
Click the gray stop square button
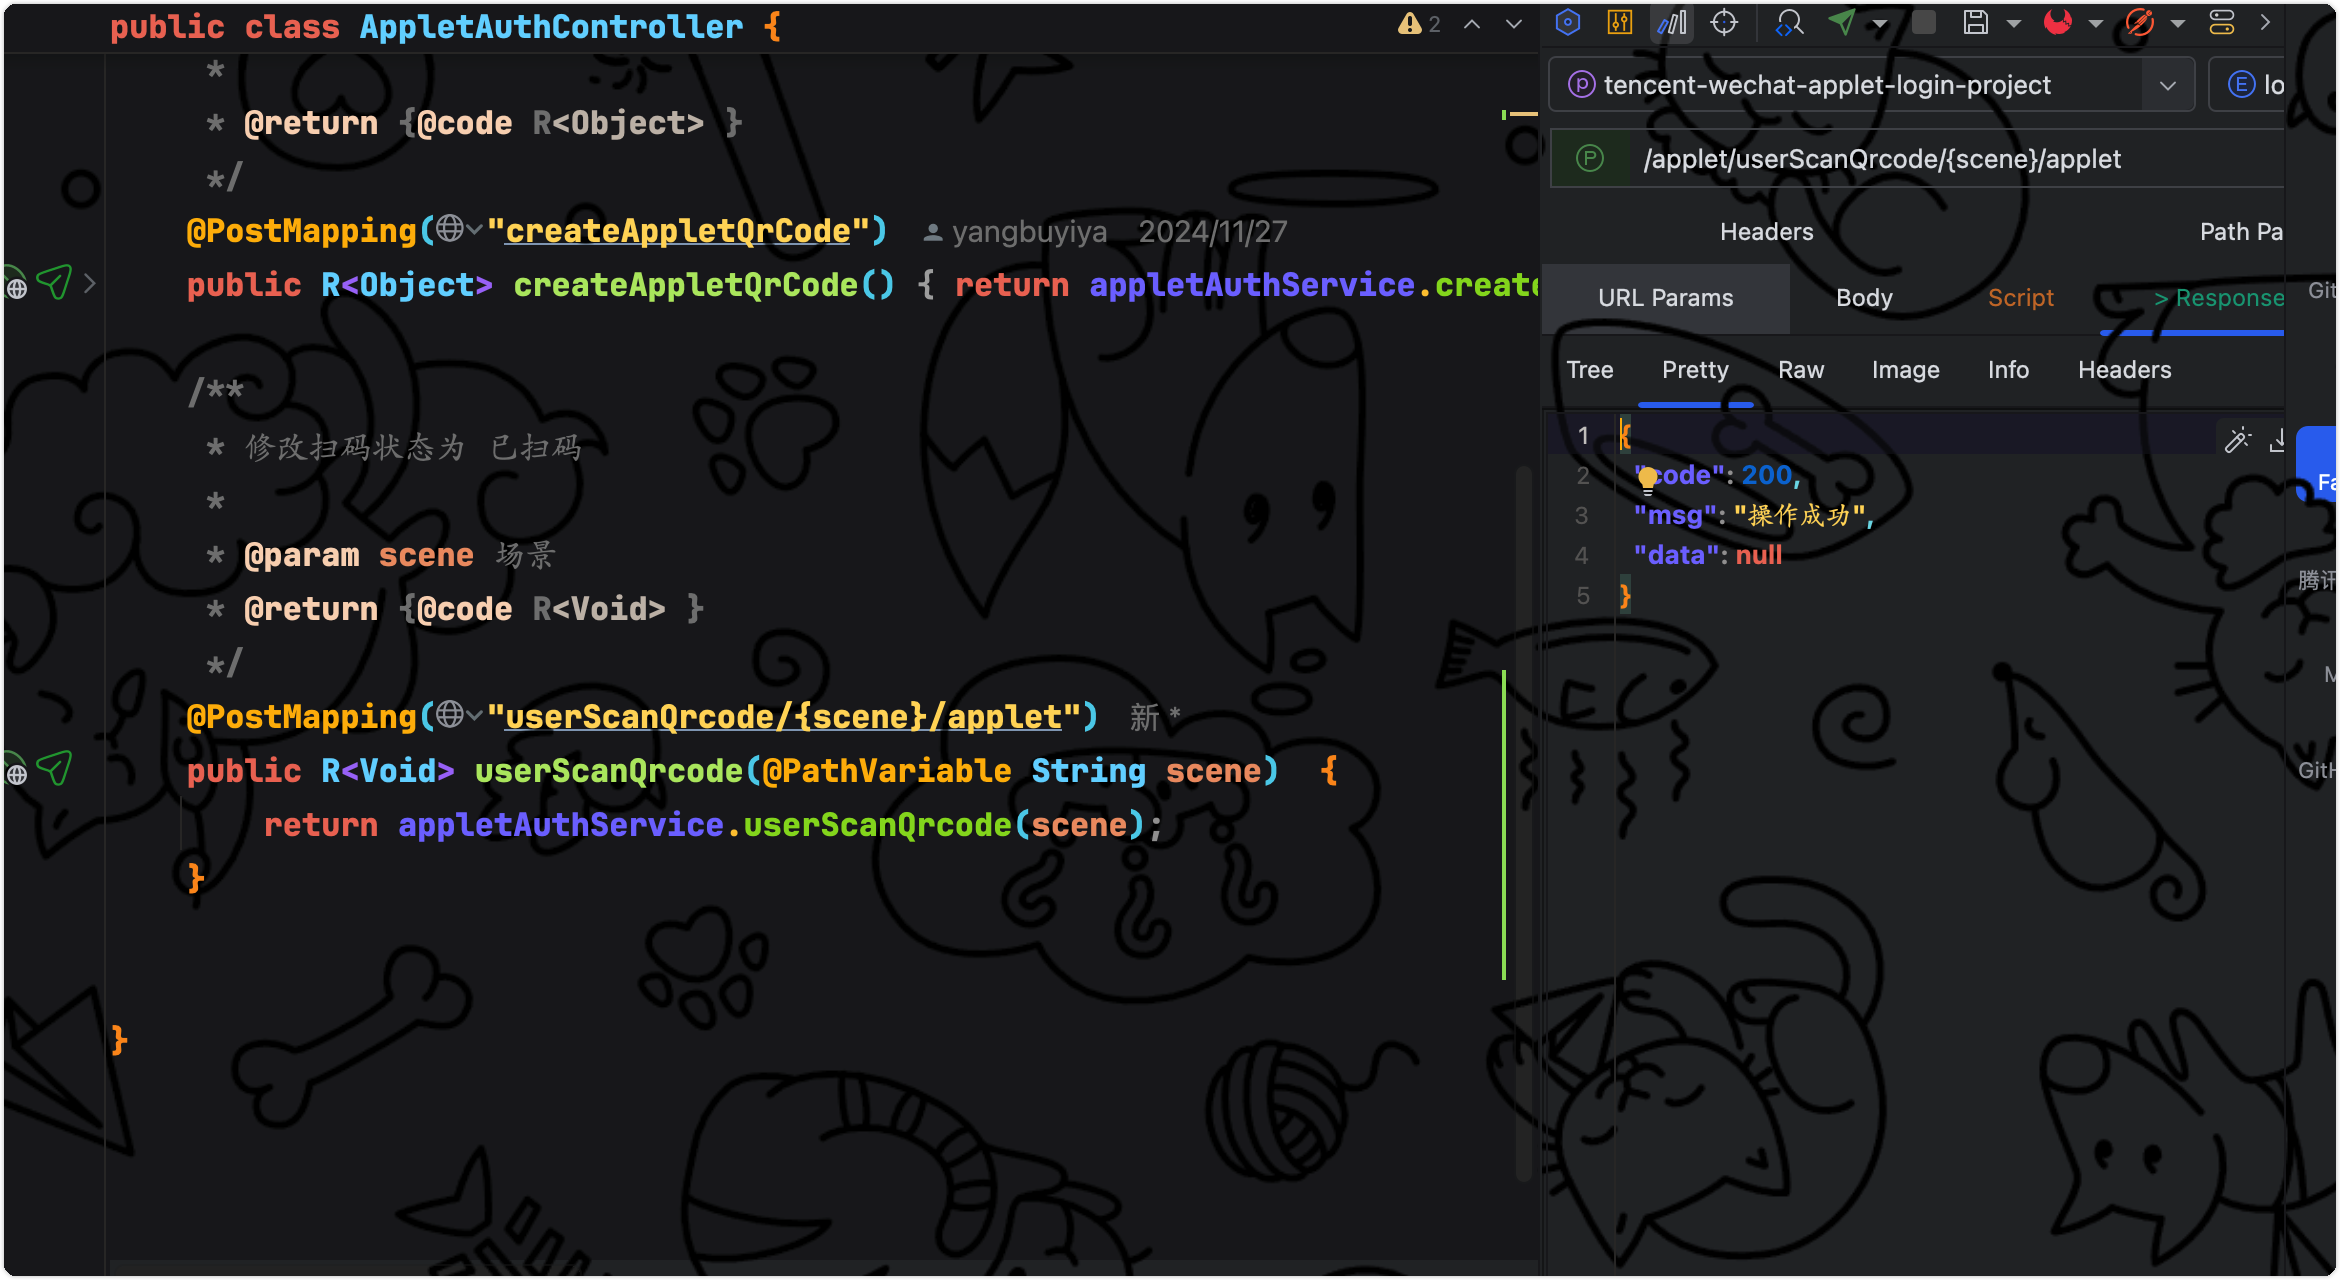[1924, 22]
